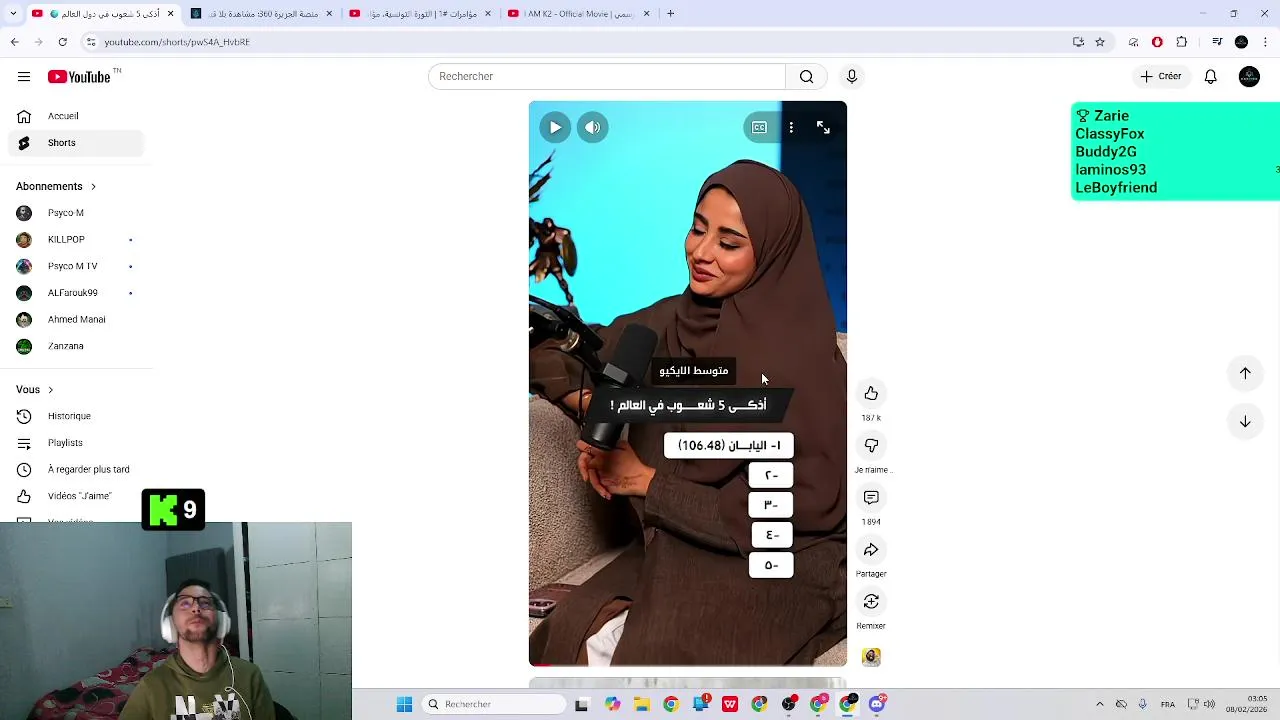
Task: Open the Short's three-dot options menu
Action: [x=791, y=127]
